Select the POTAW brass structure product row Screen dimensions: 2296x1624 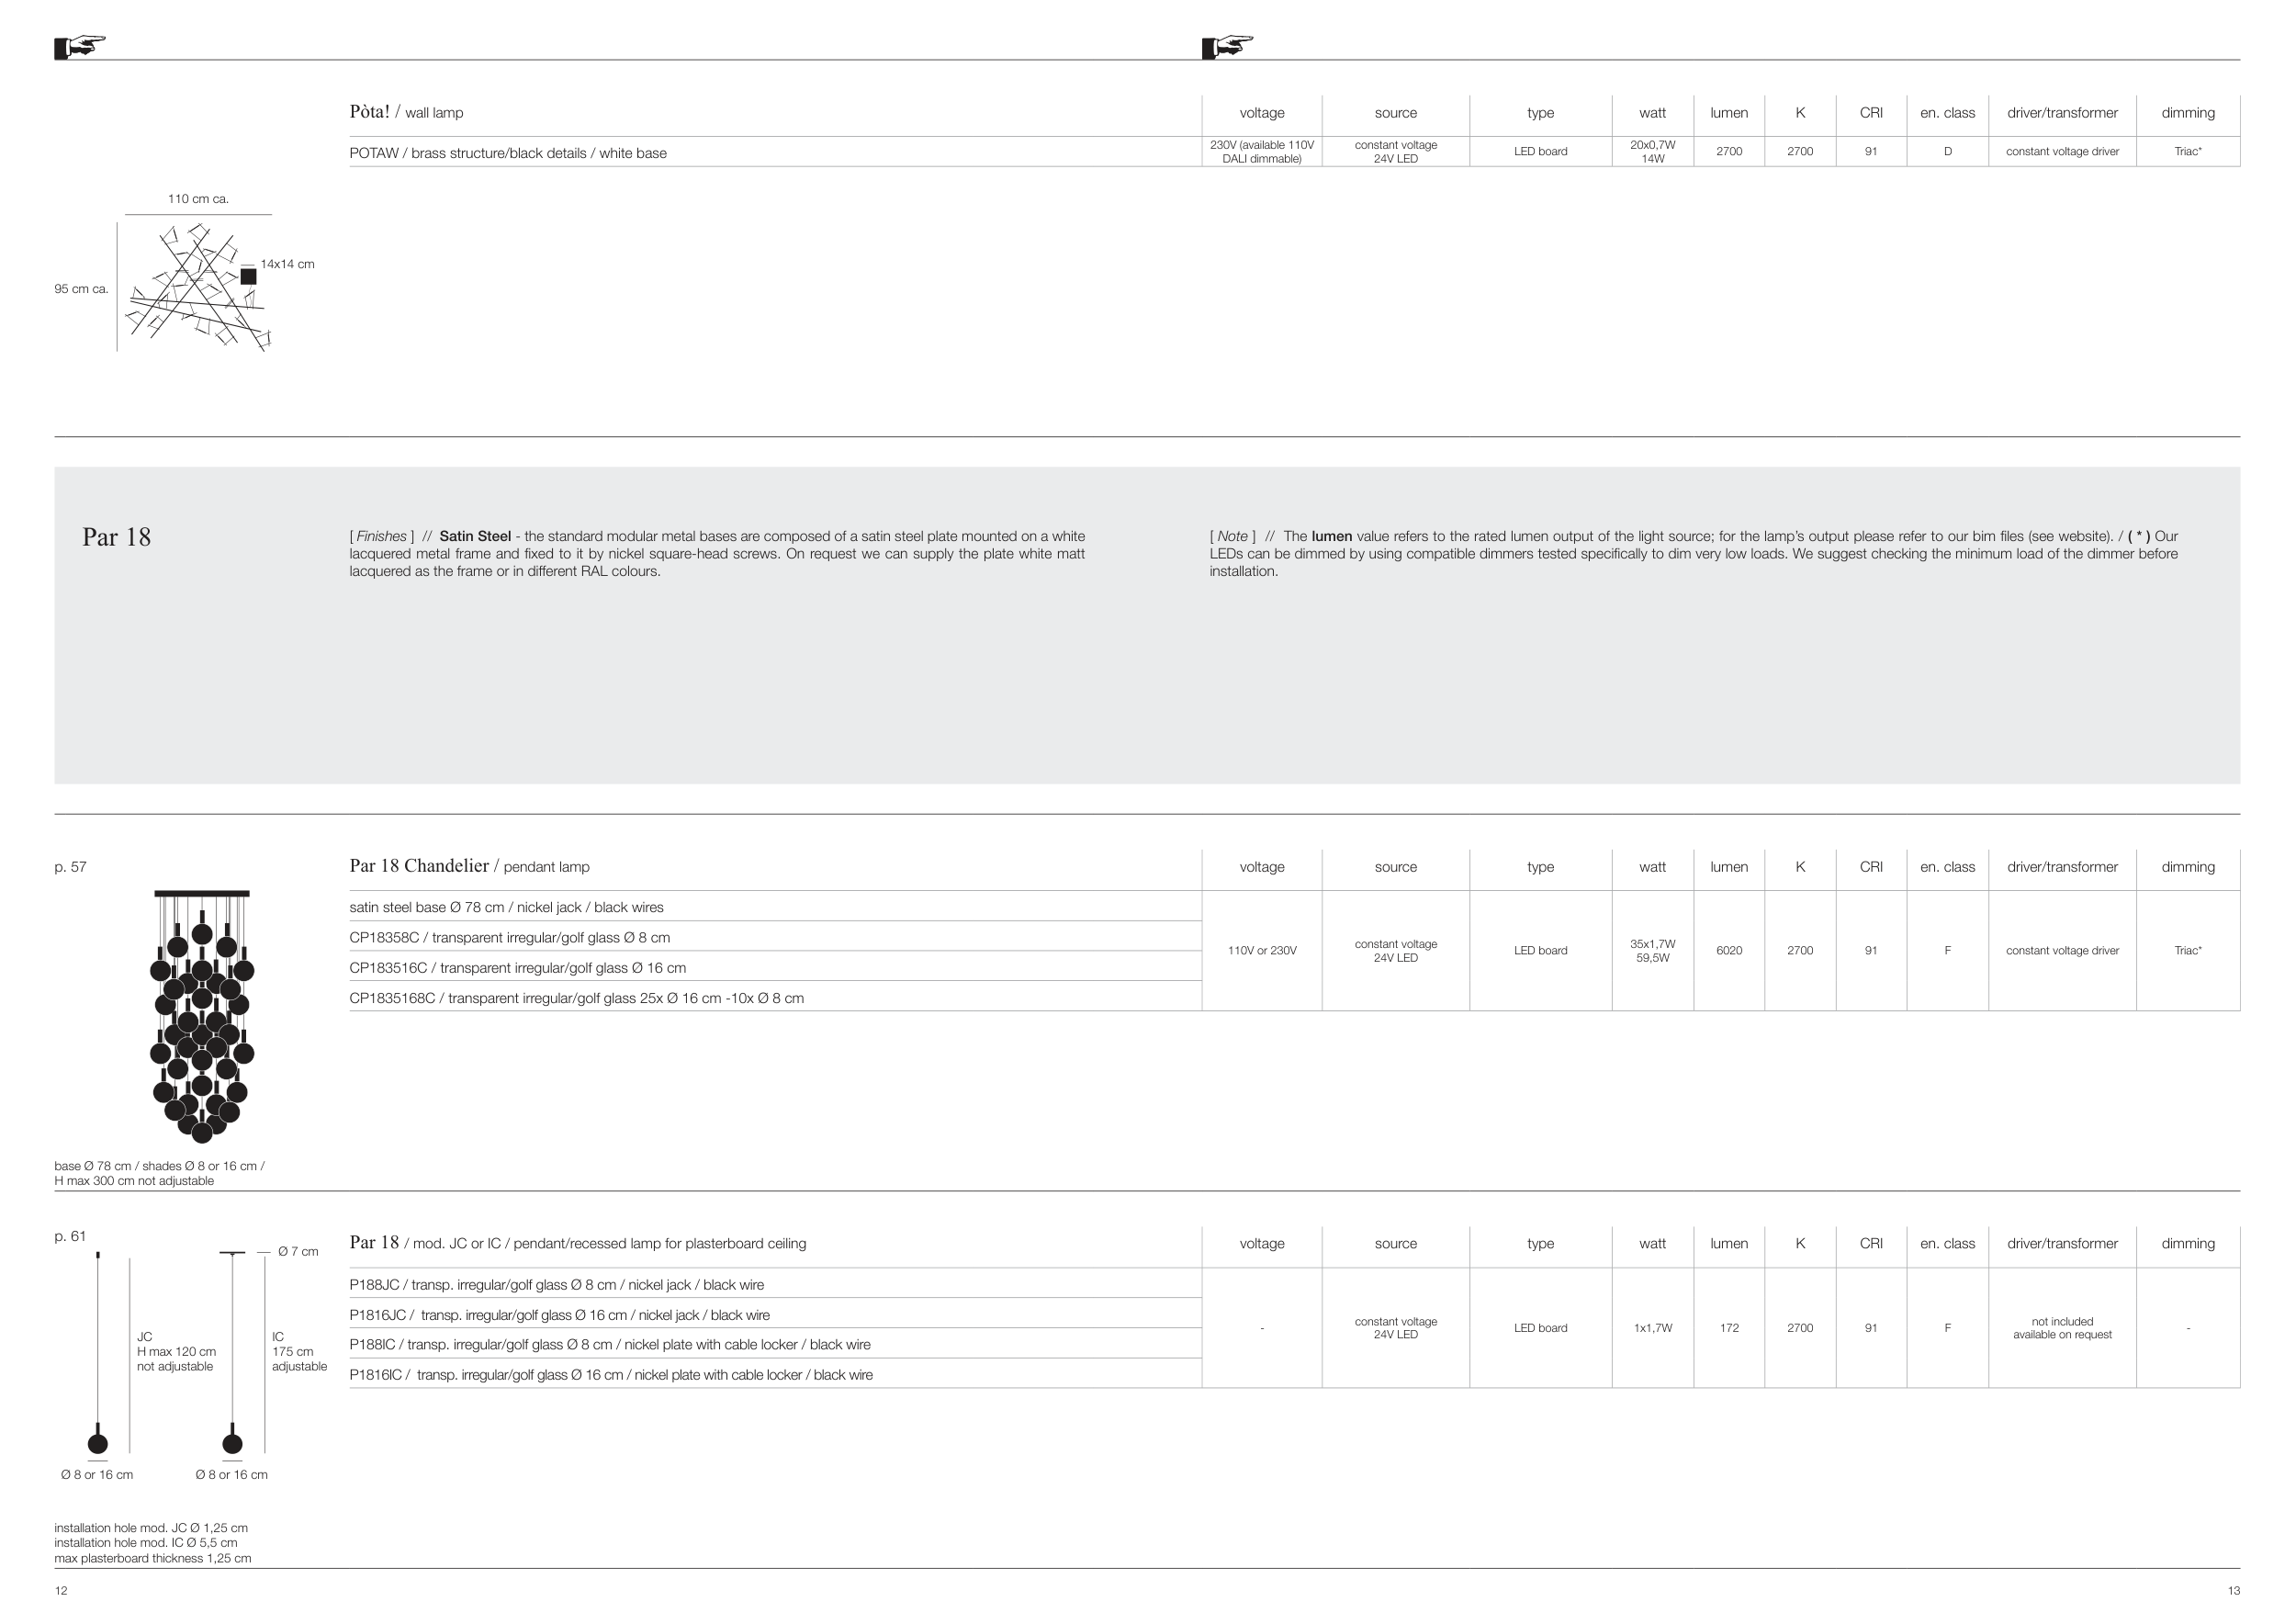click(507, 153)
